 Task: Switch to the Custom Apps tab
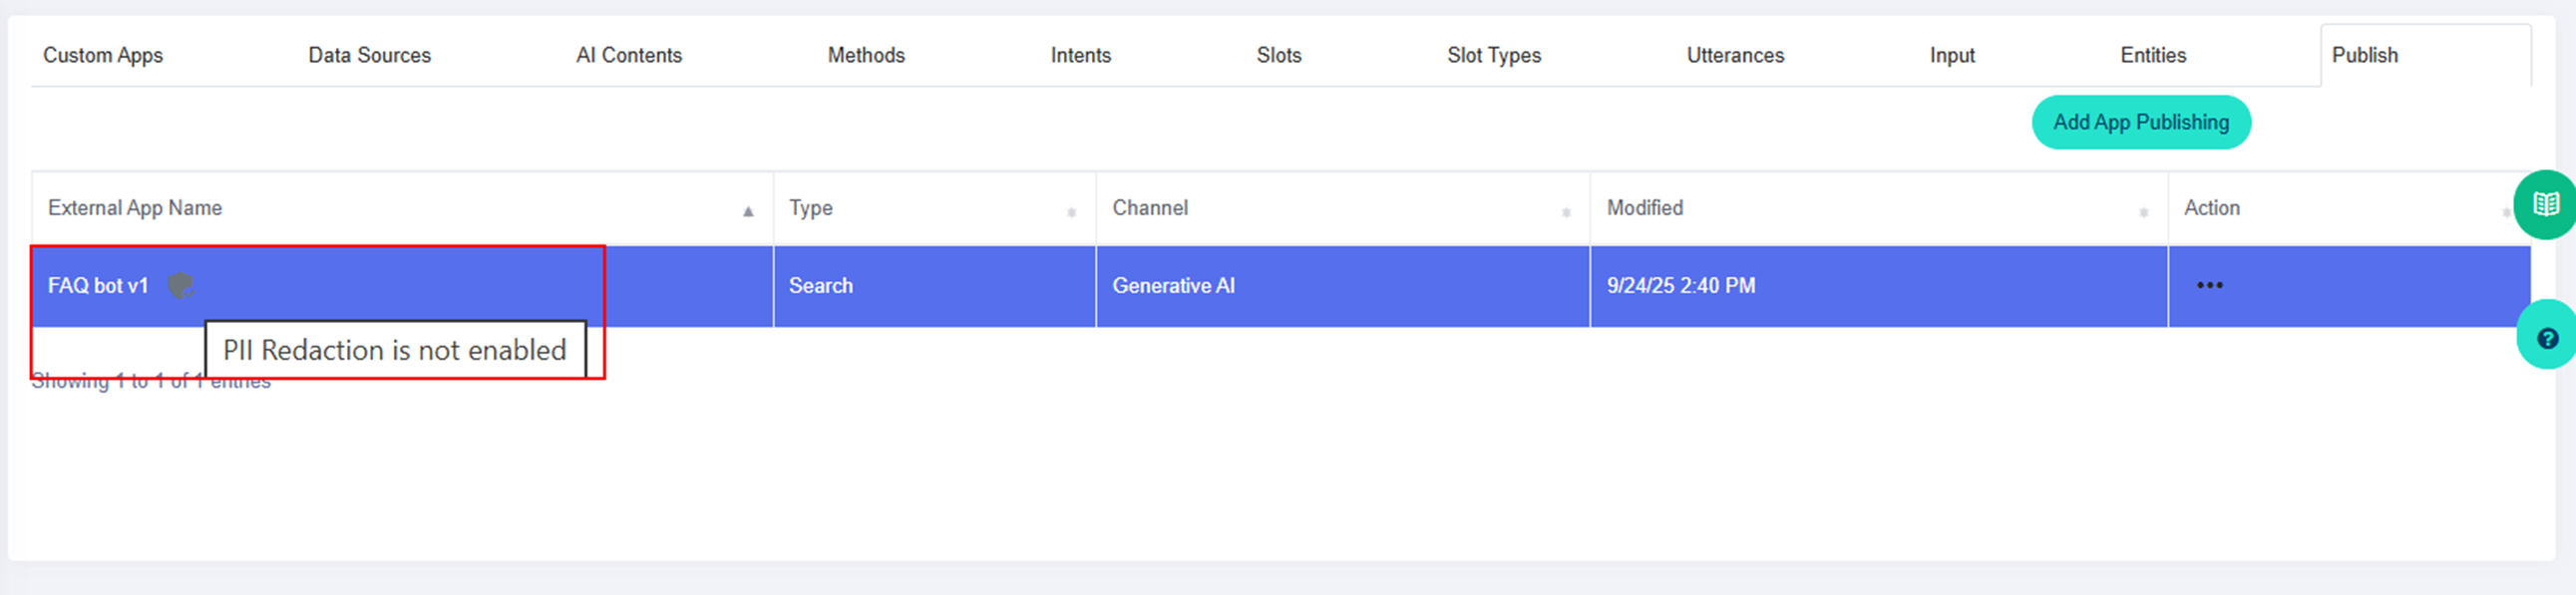[x=103, y=56]
